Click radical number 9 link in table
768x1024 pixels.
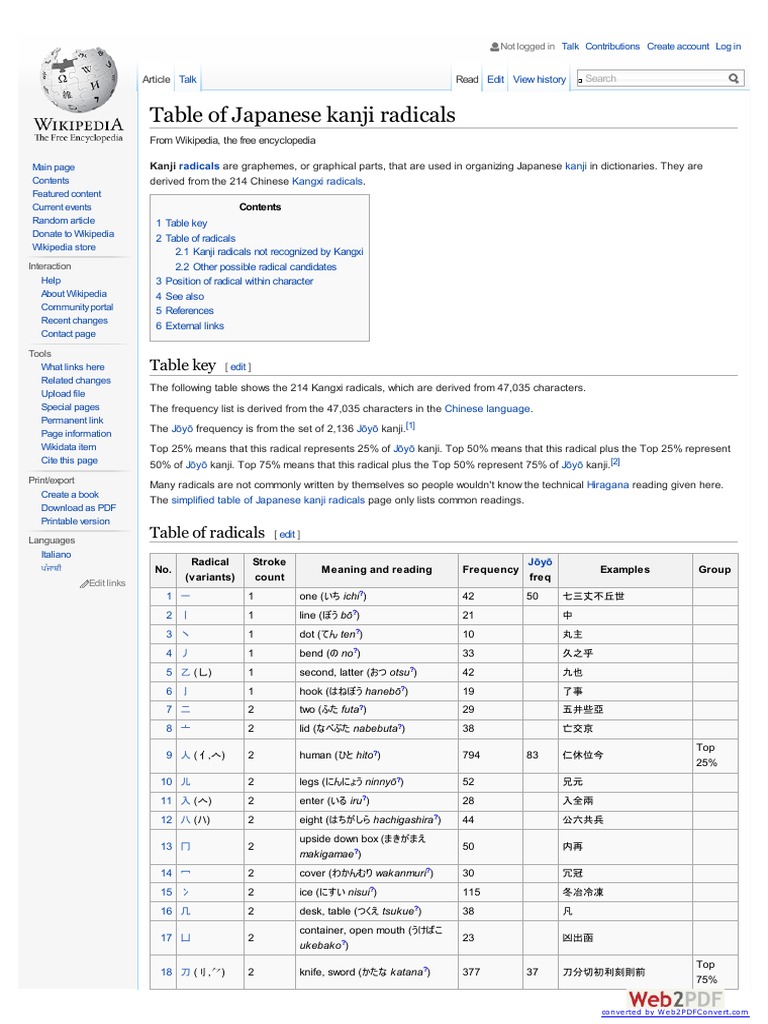(x=168, y=755)
